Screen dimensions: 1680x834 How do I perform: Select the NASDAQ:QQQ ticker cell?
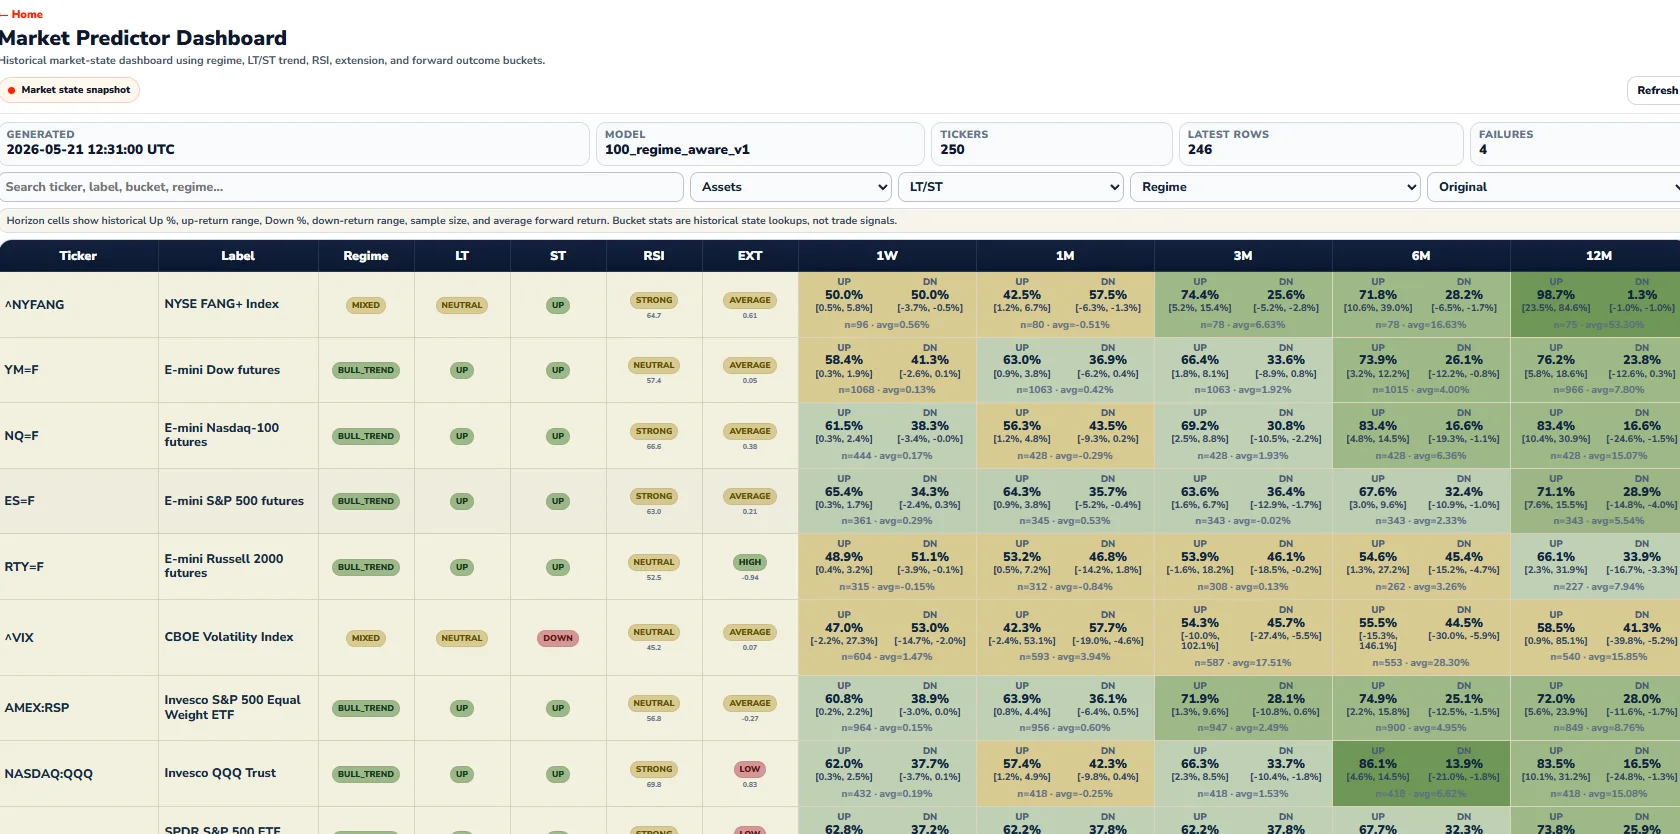[x=79, y=774]
